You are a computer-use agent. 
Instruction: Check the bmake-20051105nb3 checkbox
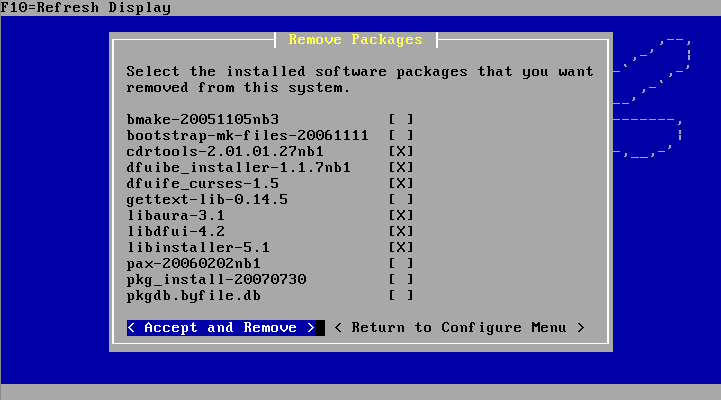click(401, 119)
